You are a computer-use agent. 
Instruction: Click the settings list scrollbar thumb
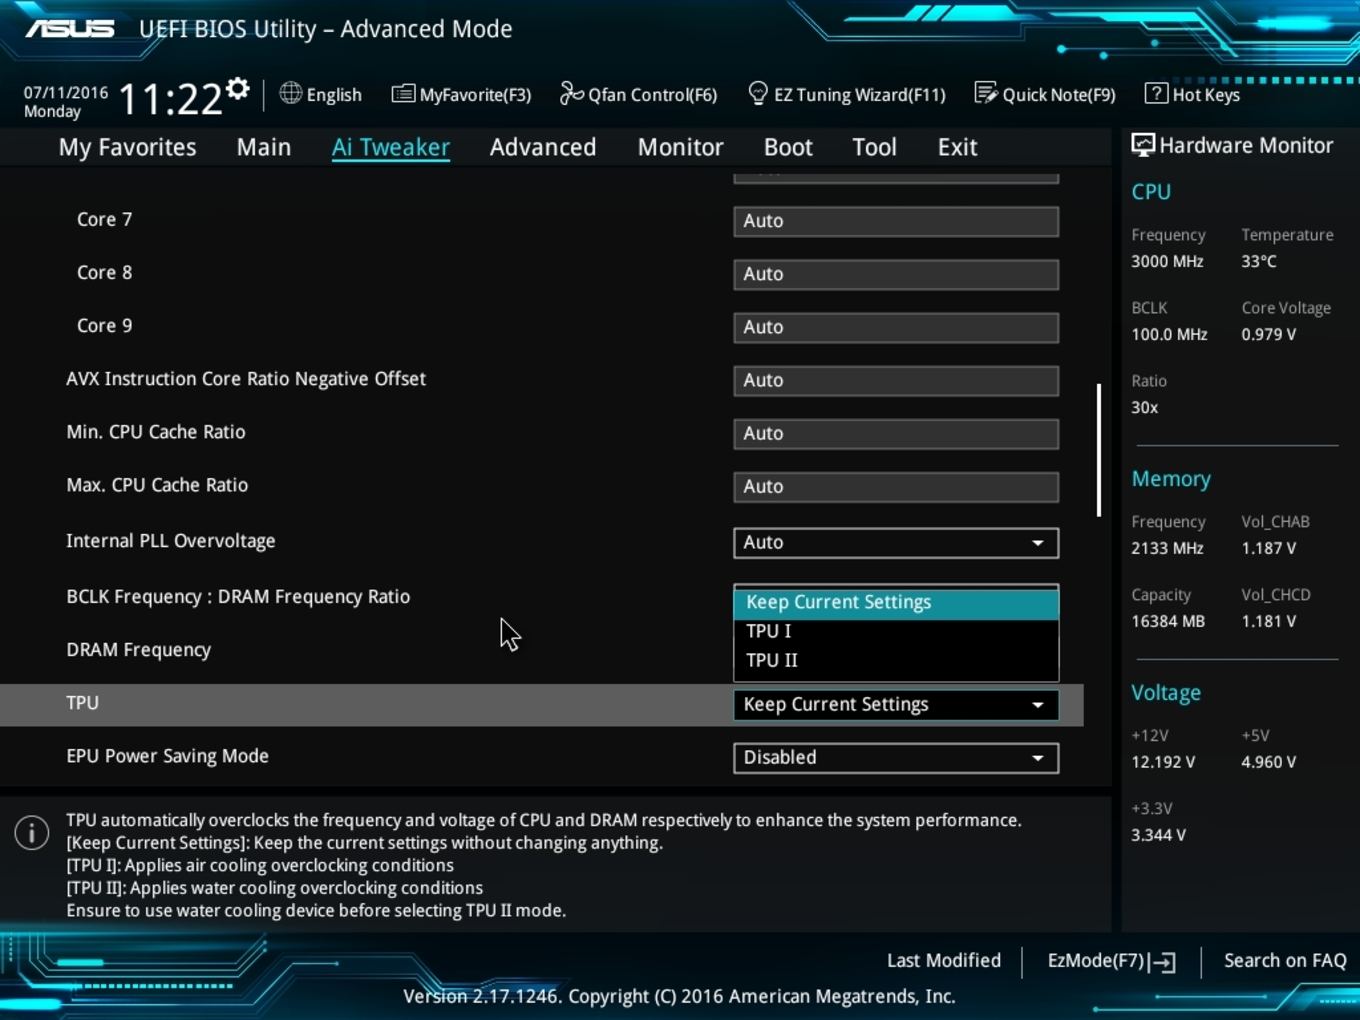(x=1099, y=450)
